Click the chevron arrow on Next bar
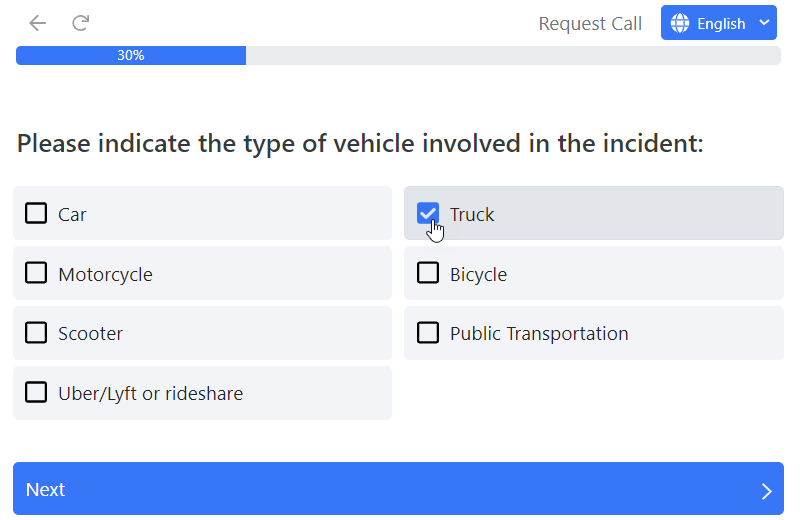This screenshot has width=800, height=520. point(766,490)
